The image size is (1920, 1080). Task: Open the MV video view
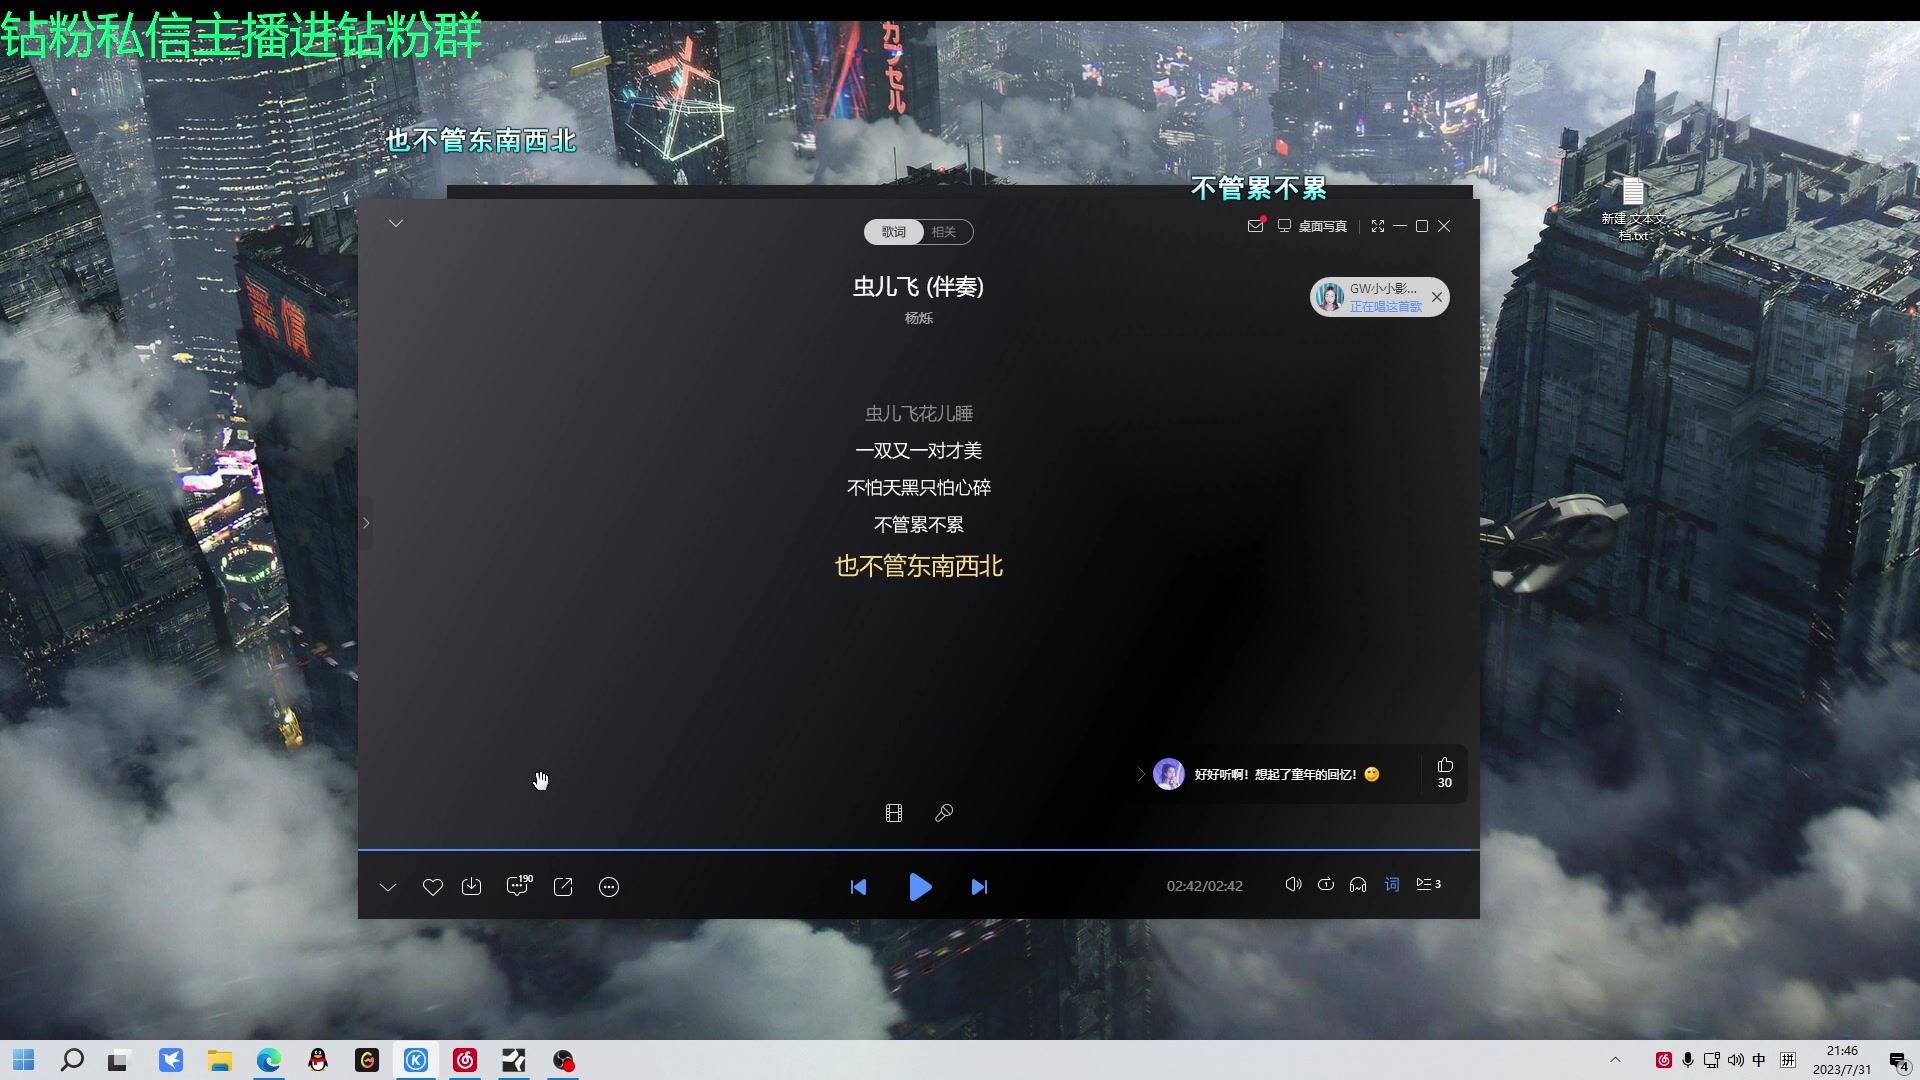click(894, 813)
